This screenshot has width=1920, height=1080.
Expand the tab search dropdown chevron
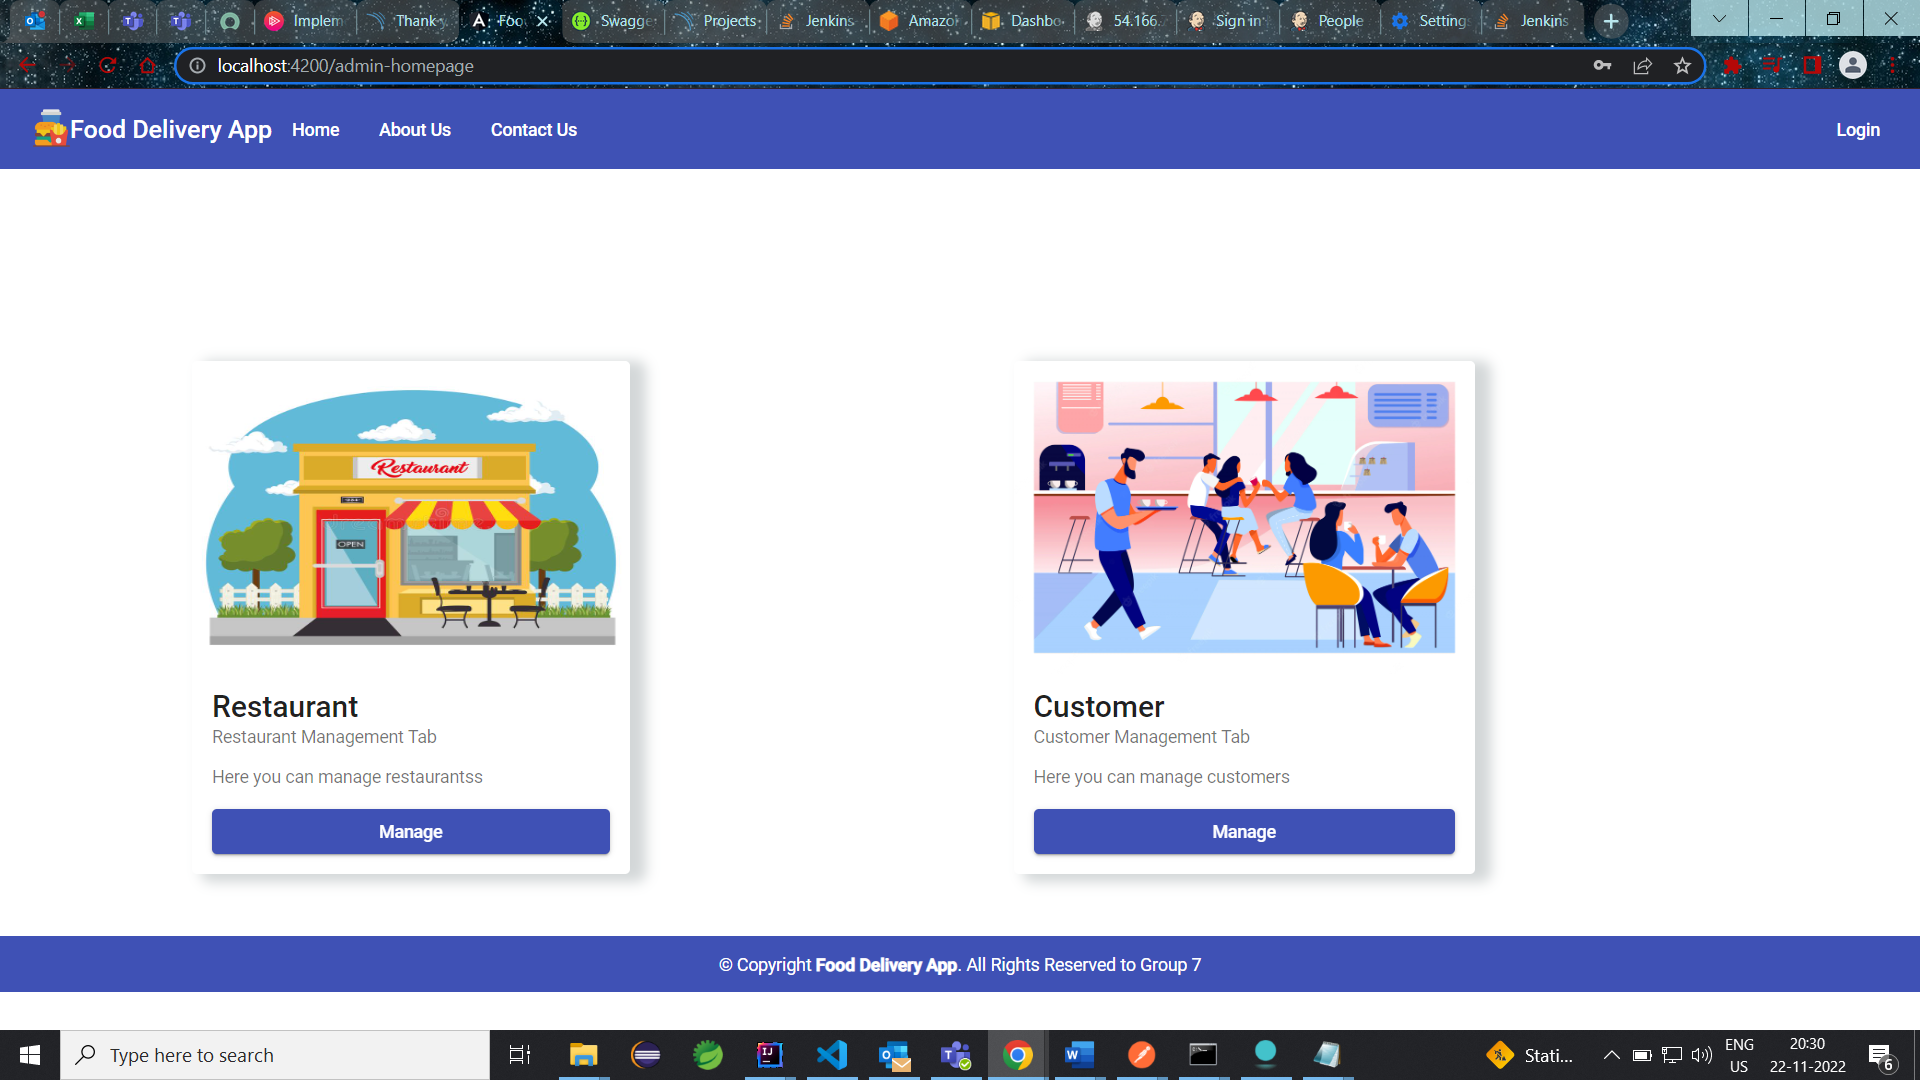1719,18
